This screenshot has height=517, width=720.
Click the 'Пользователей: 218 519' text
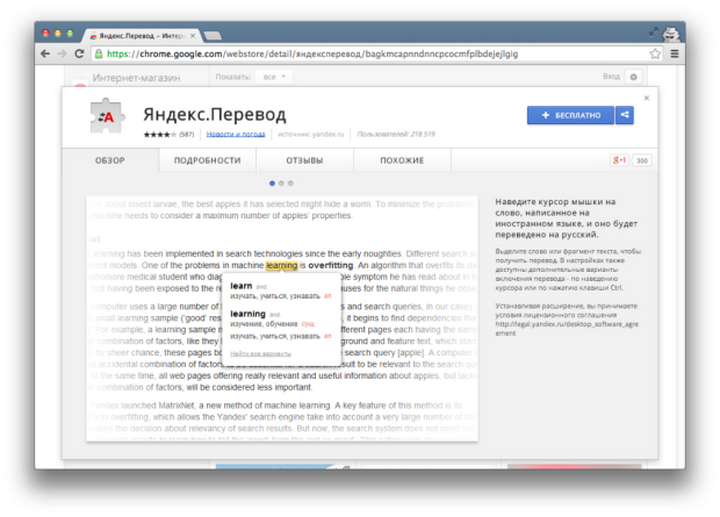(x=396, y=134)
